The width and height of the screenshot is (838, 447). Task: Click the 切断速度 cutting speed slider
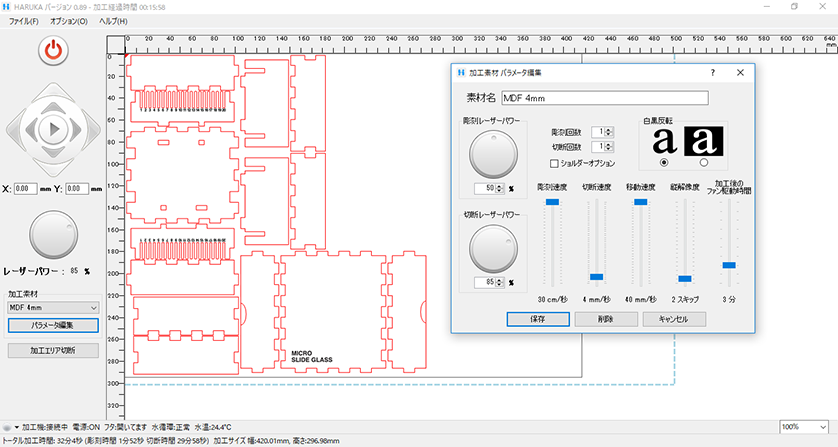tap(597, 276)
